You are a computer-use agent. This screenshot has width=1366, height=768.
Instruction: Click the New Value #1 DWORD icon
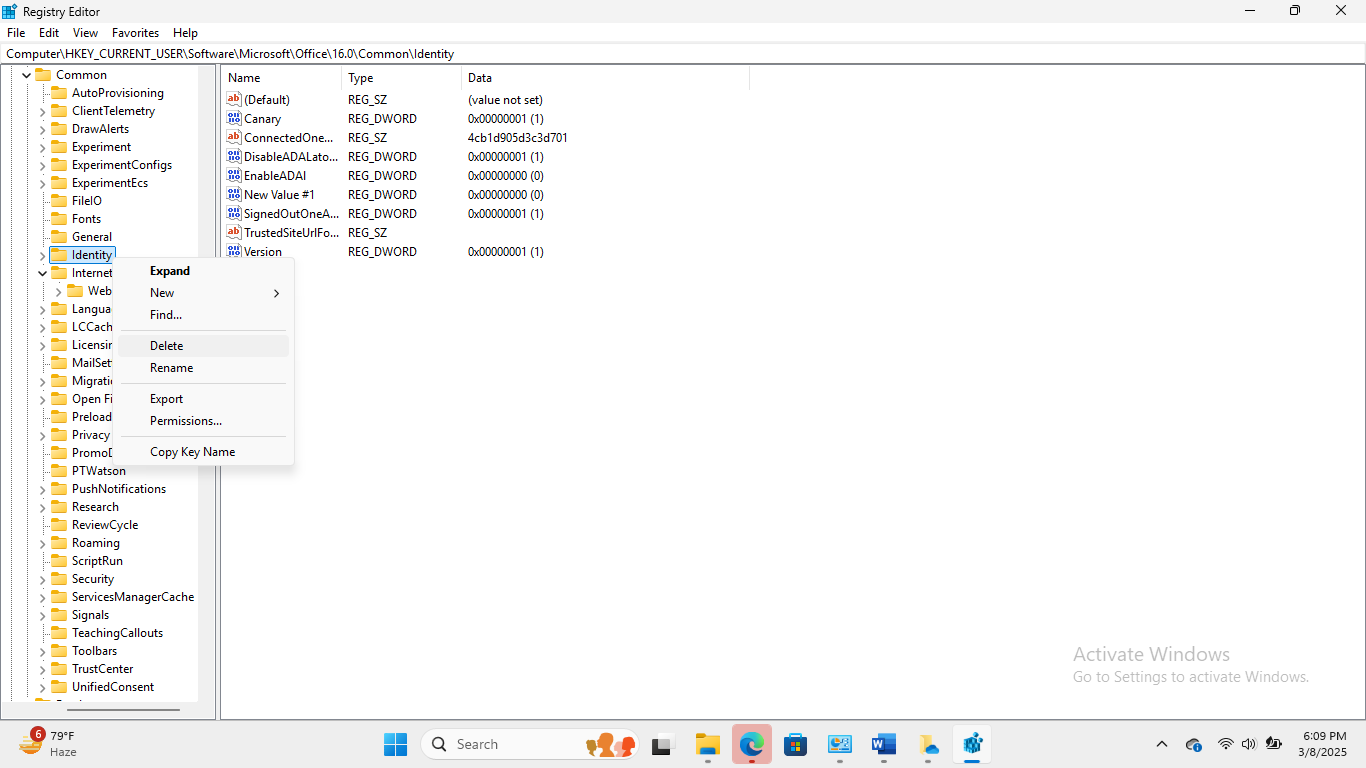coord(234,194)
